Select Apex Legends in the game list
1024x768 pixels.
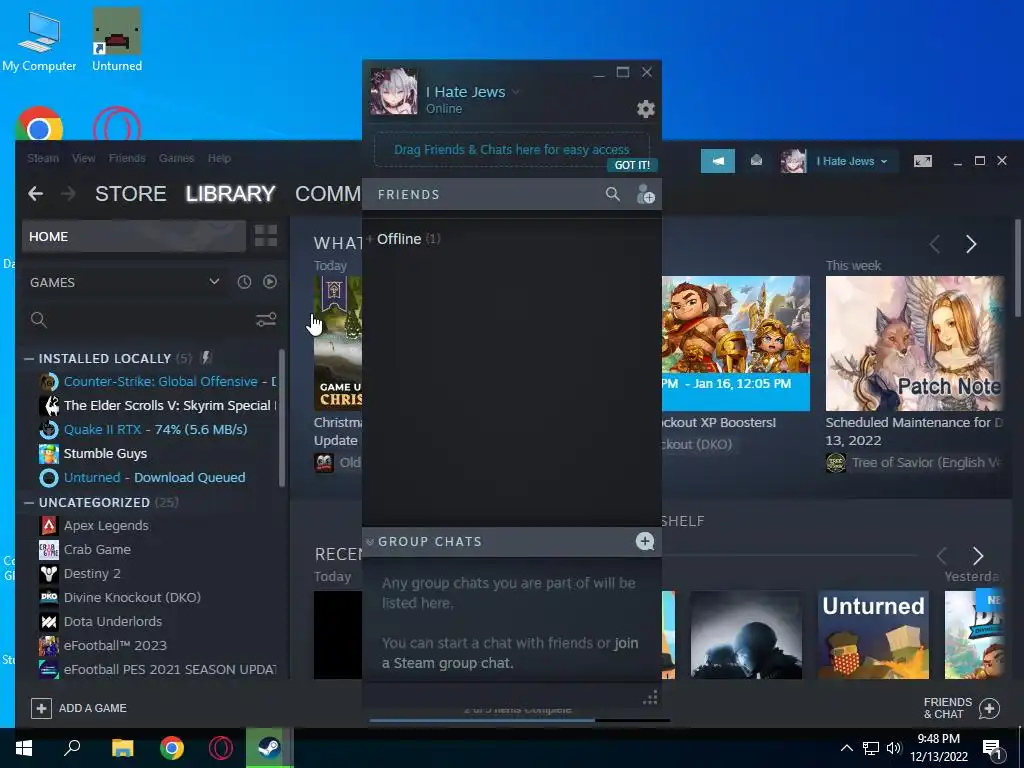106,525
